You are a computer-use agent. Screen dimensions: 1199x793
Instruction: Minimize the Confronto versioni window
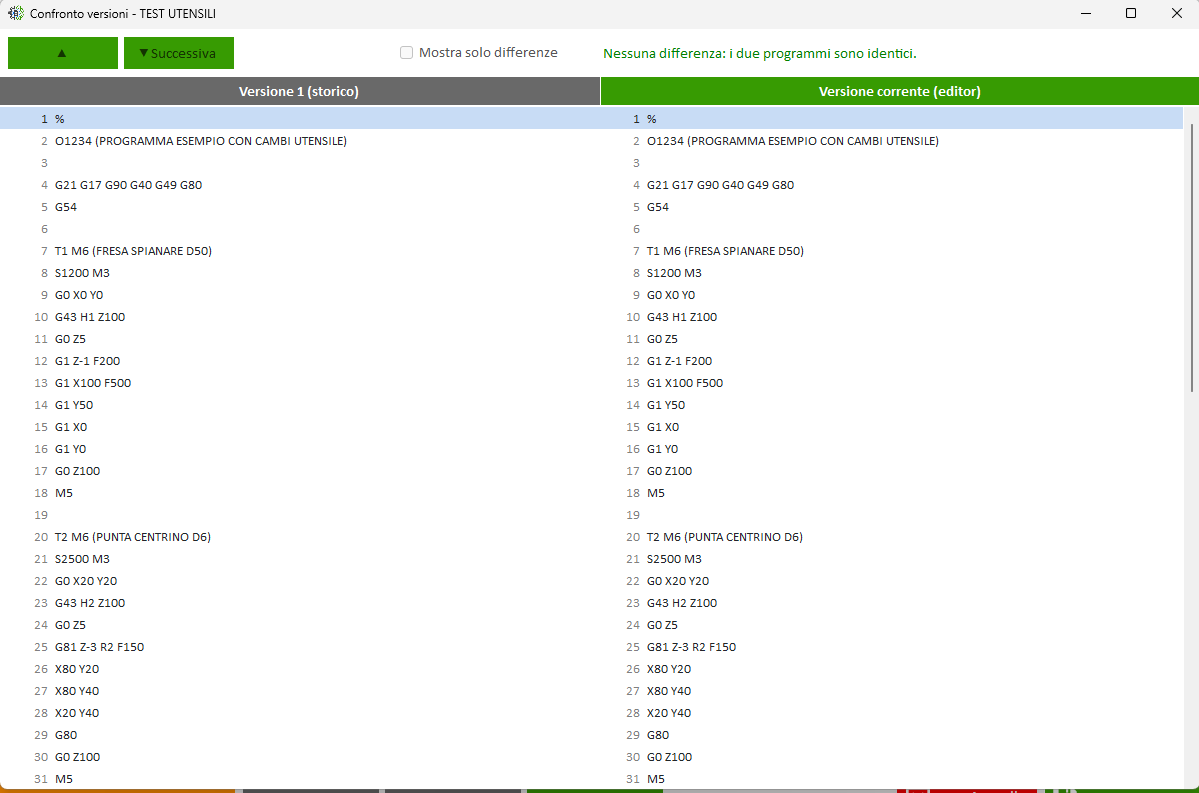click(x=1086, y=14)
